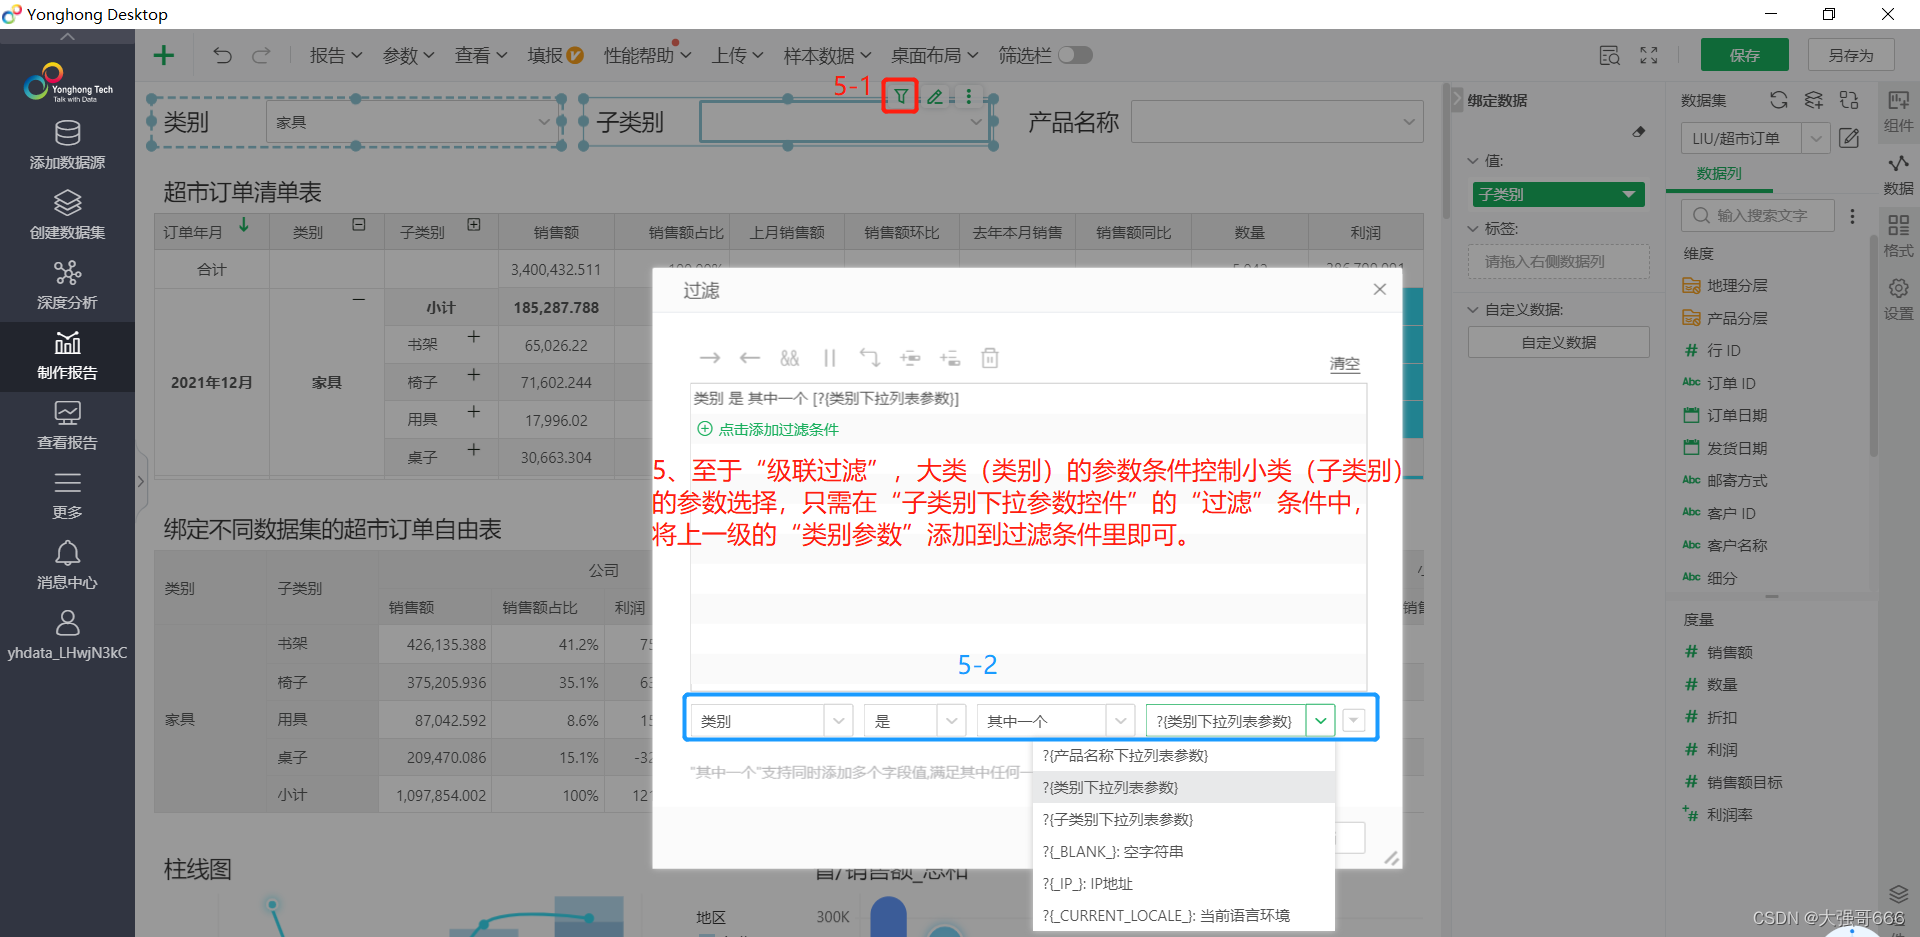
Task: Select the 销售额目标 measure field
Action: click(1744, 782)
